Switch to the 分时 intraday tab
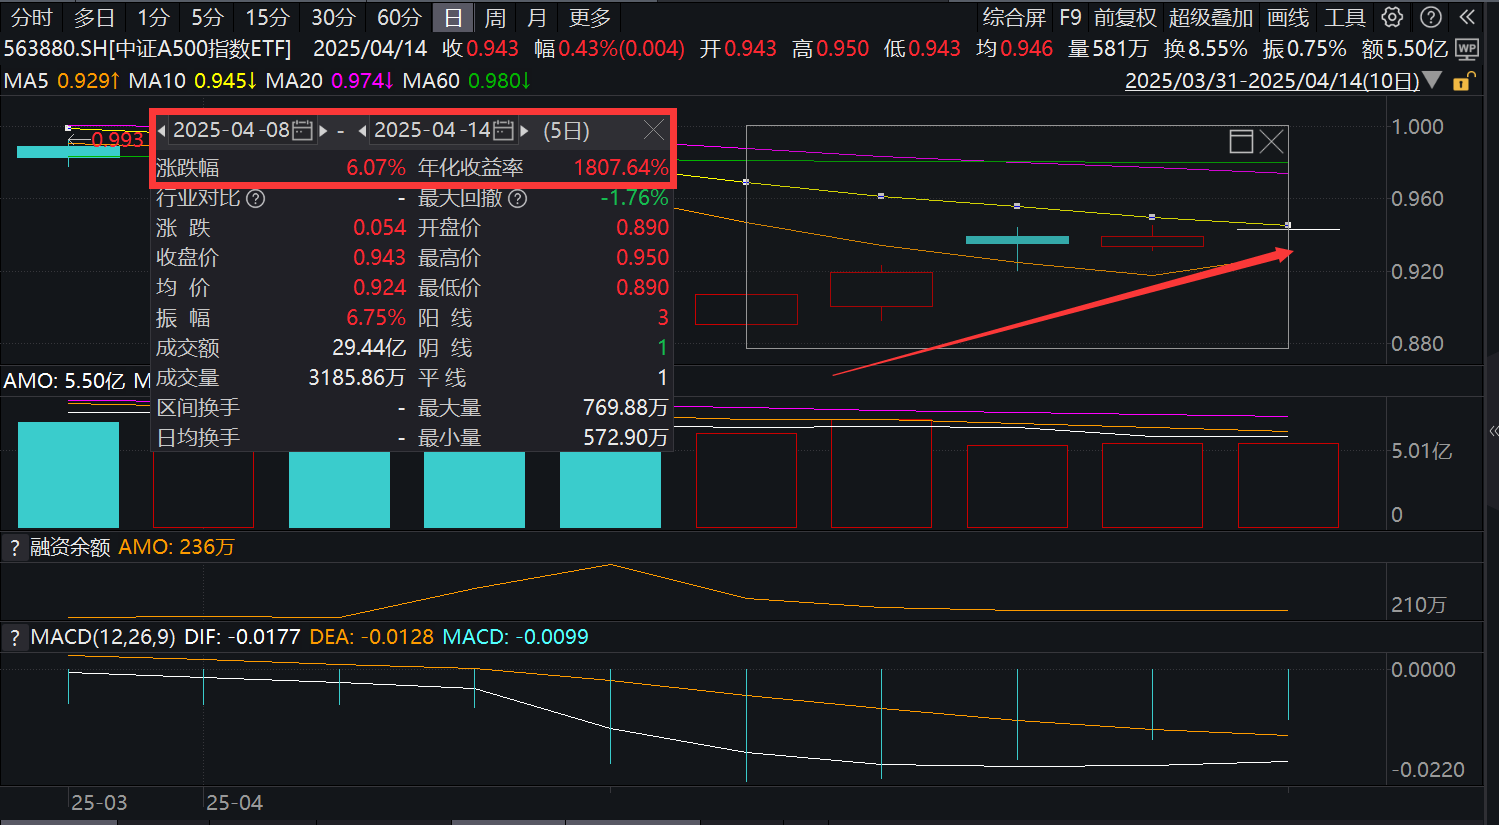 pos(31,17)
